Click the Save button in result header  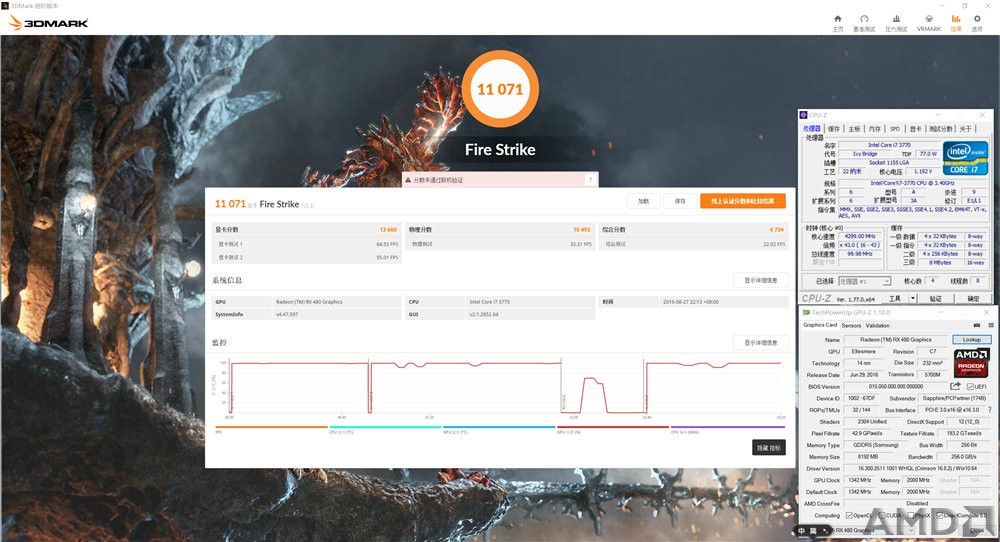point(680,201)
